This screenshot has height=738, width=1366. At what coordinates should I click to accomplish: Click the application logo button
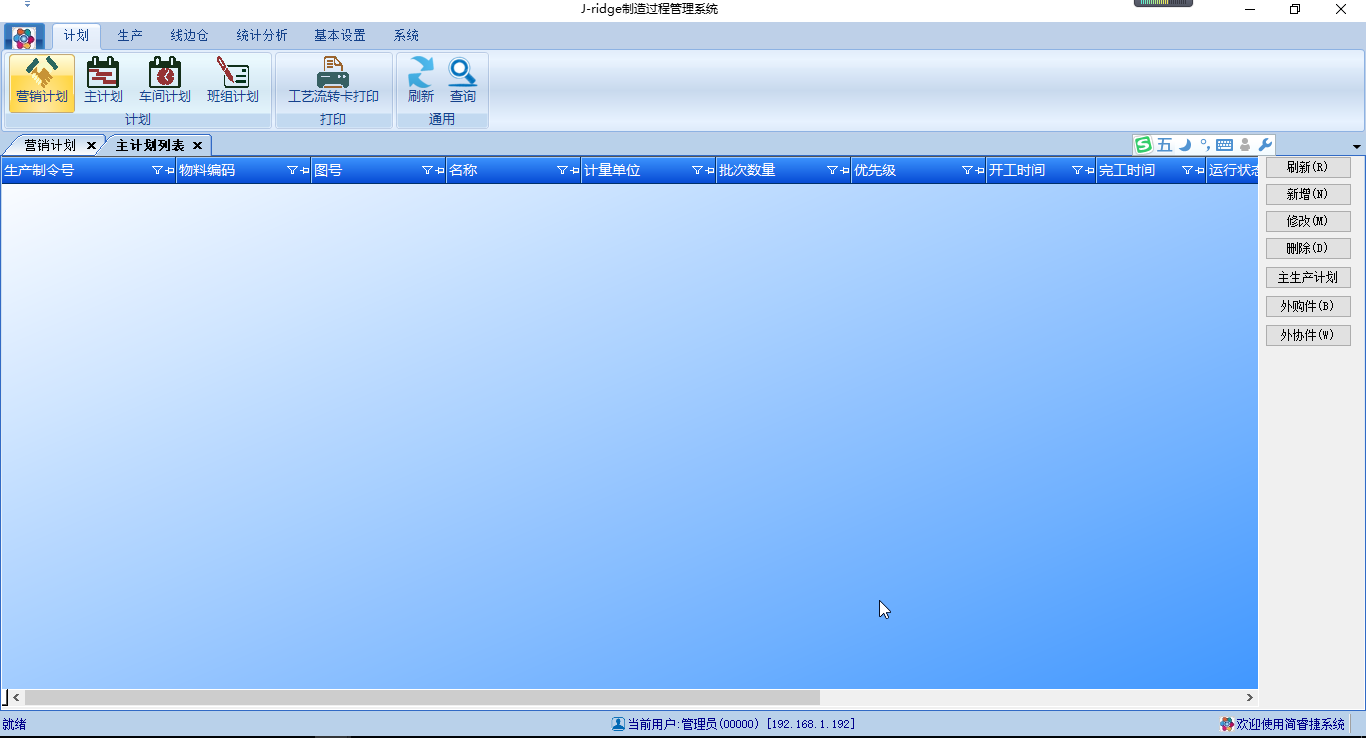(x=24, y=37)
